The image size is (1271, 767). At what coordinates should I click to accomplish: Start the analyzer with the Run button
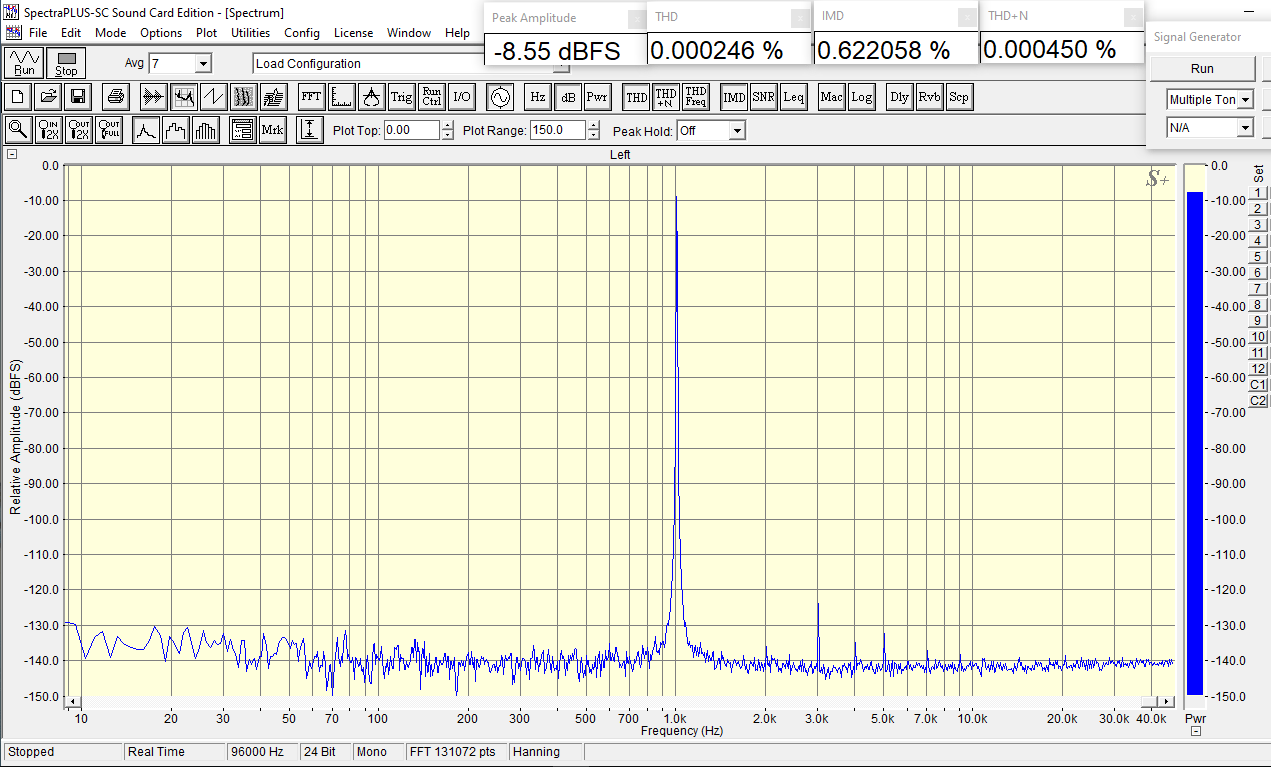coord(24,63)
